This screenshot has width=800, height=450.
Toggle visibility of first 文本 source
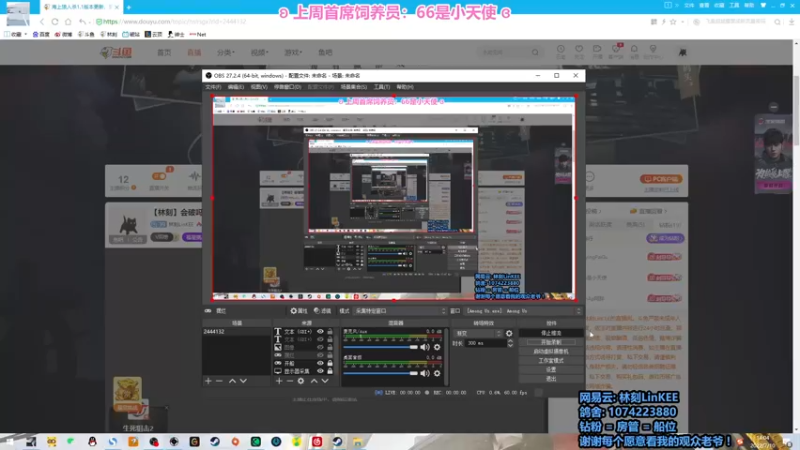point(320,332)
